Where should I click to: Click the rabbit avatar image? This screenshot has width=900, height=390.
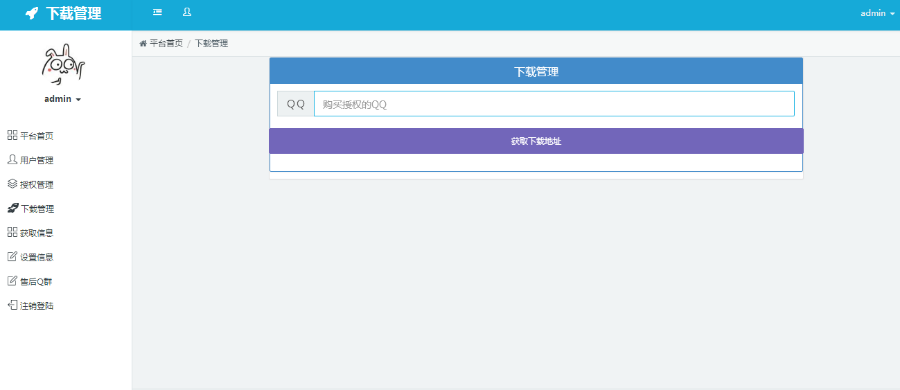tap(63, 64)
